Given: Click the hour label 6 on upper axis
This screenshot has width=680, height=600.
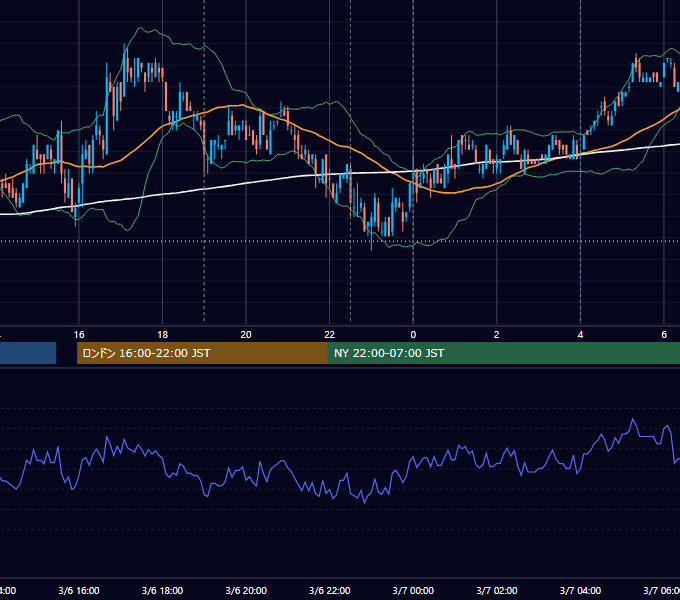Looking at the screenshot, I should pyautogui.click(x=664, y=335).
